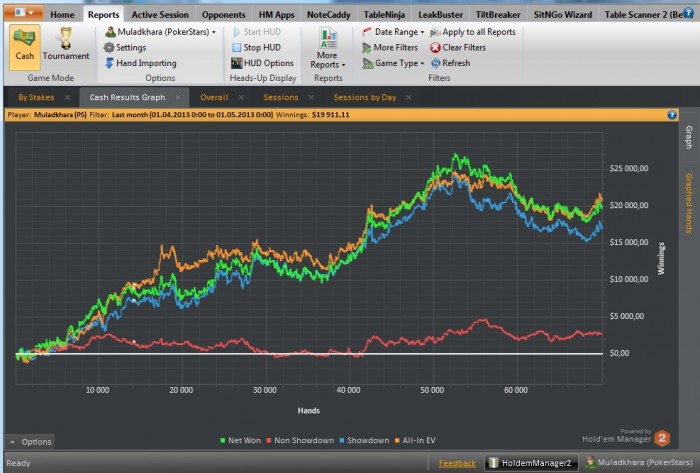Open Game Type dropdown
This screenshot has width=700, height=473.
click(x=393, y=63)
